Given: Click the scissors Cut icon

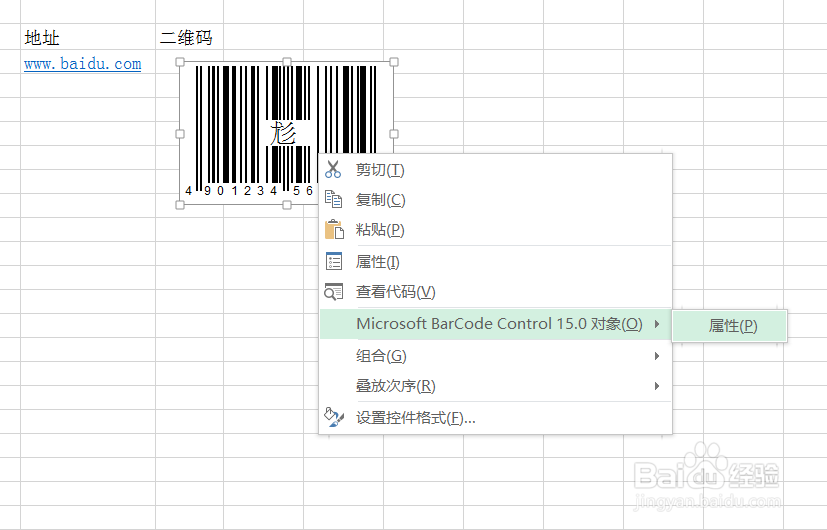Looking at the screenshot, I should [333, 169].
